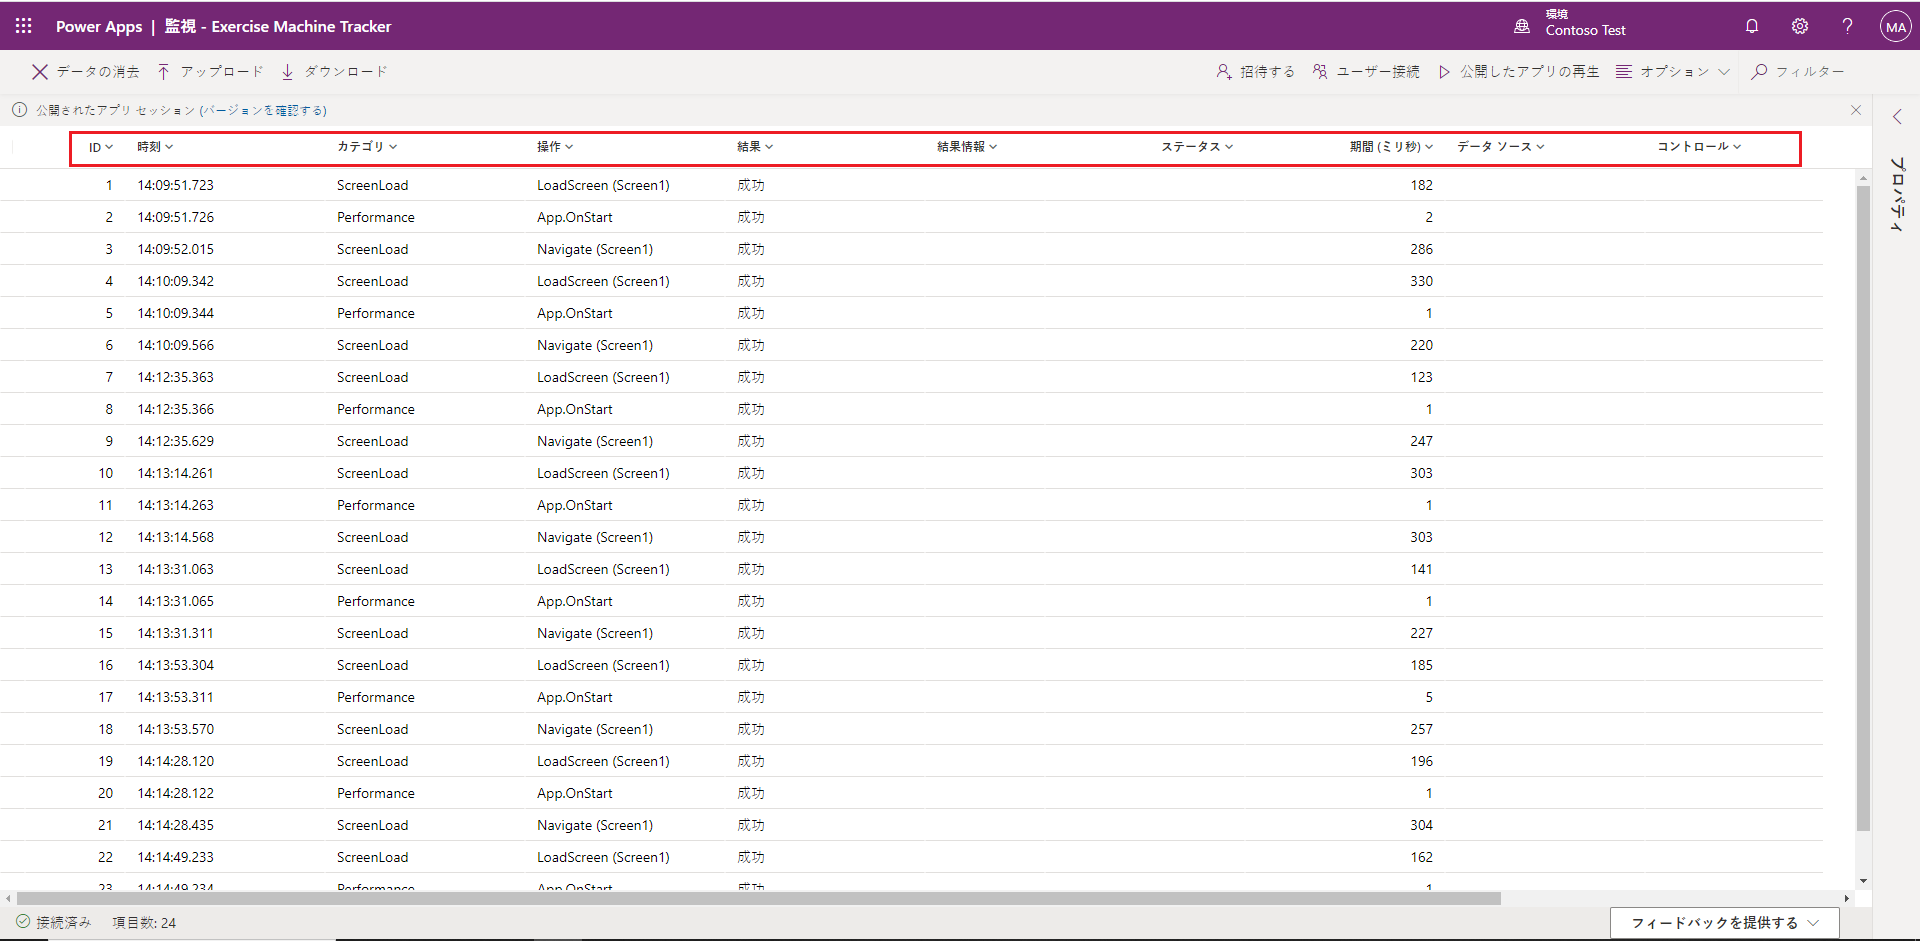The width and height of the screenshot is (1920, 941).
Task: Select duration 330 in row 4
Action: tap(1421, 281)
